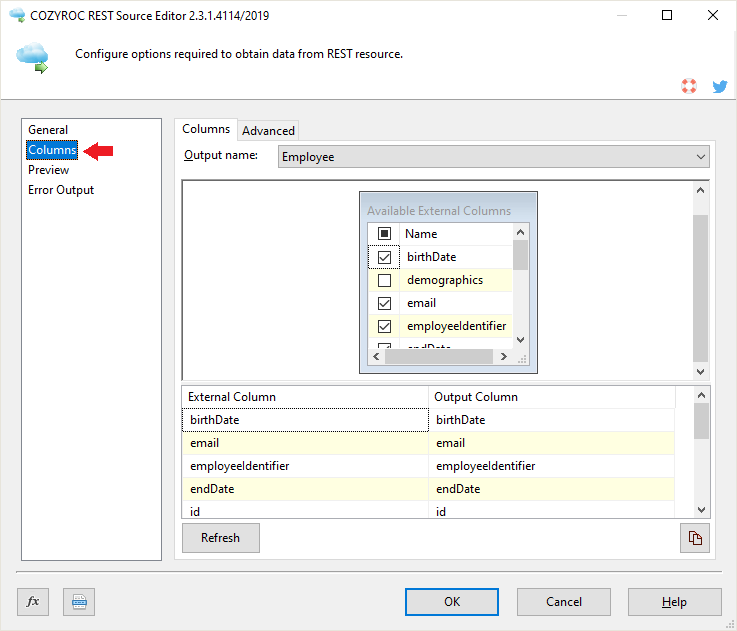
Task: Open the Output name Employee dropdown
Action: [493, 157]
